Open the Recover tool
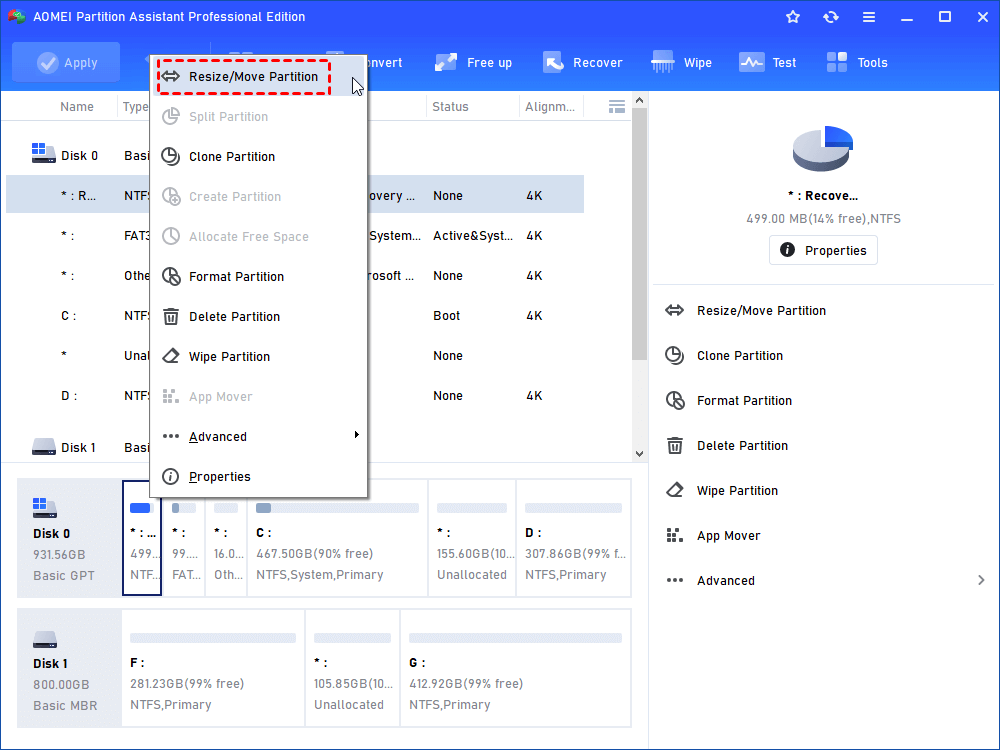This screenshot has width=1000, height=750. click(x=582, y=62)
